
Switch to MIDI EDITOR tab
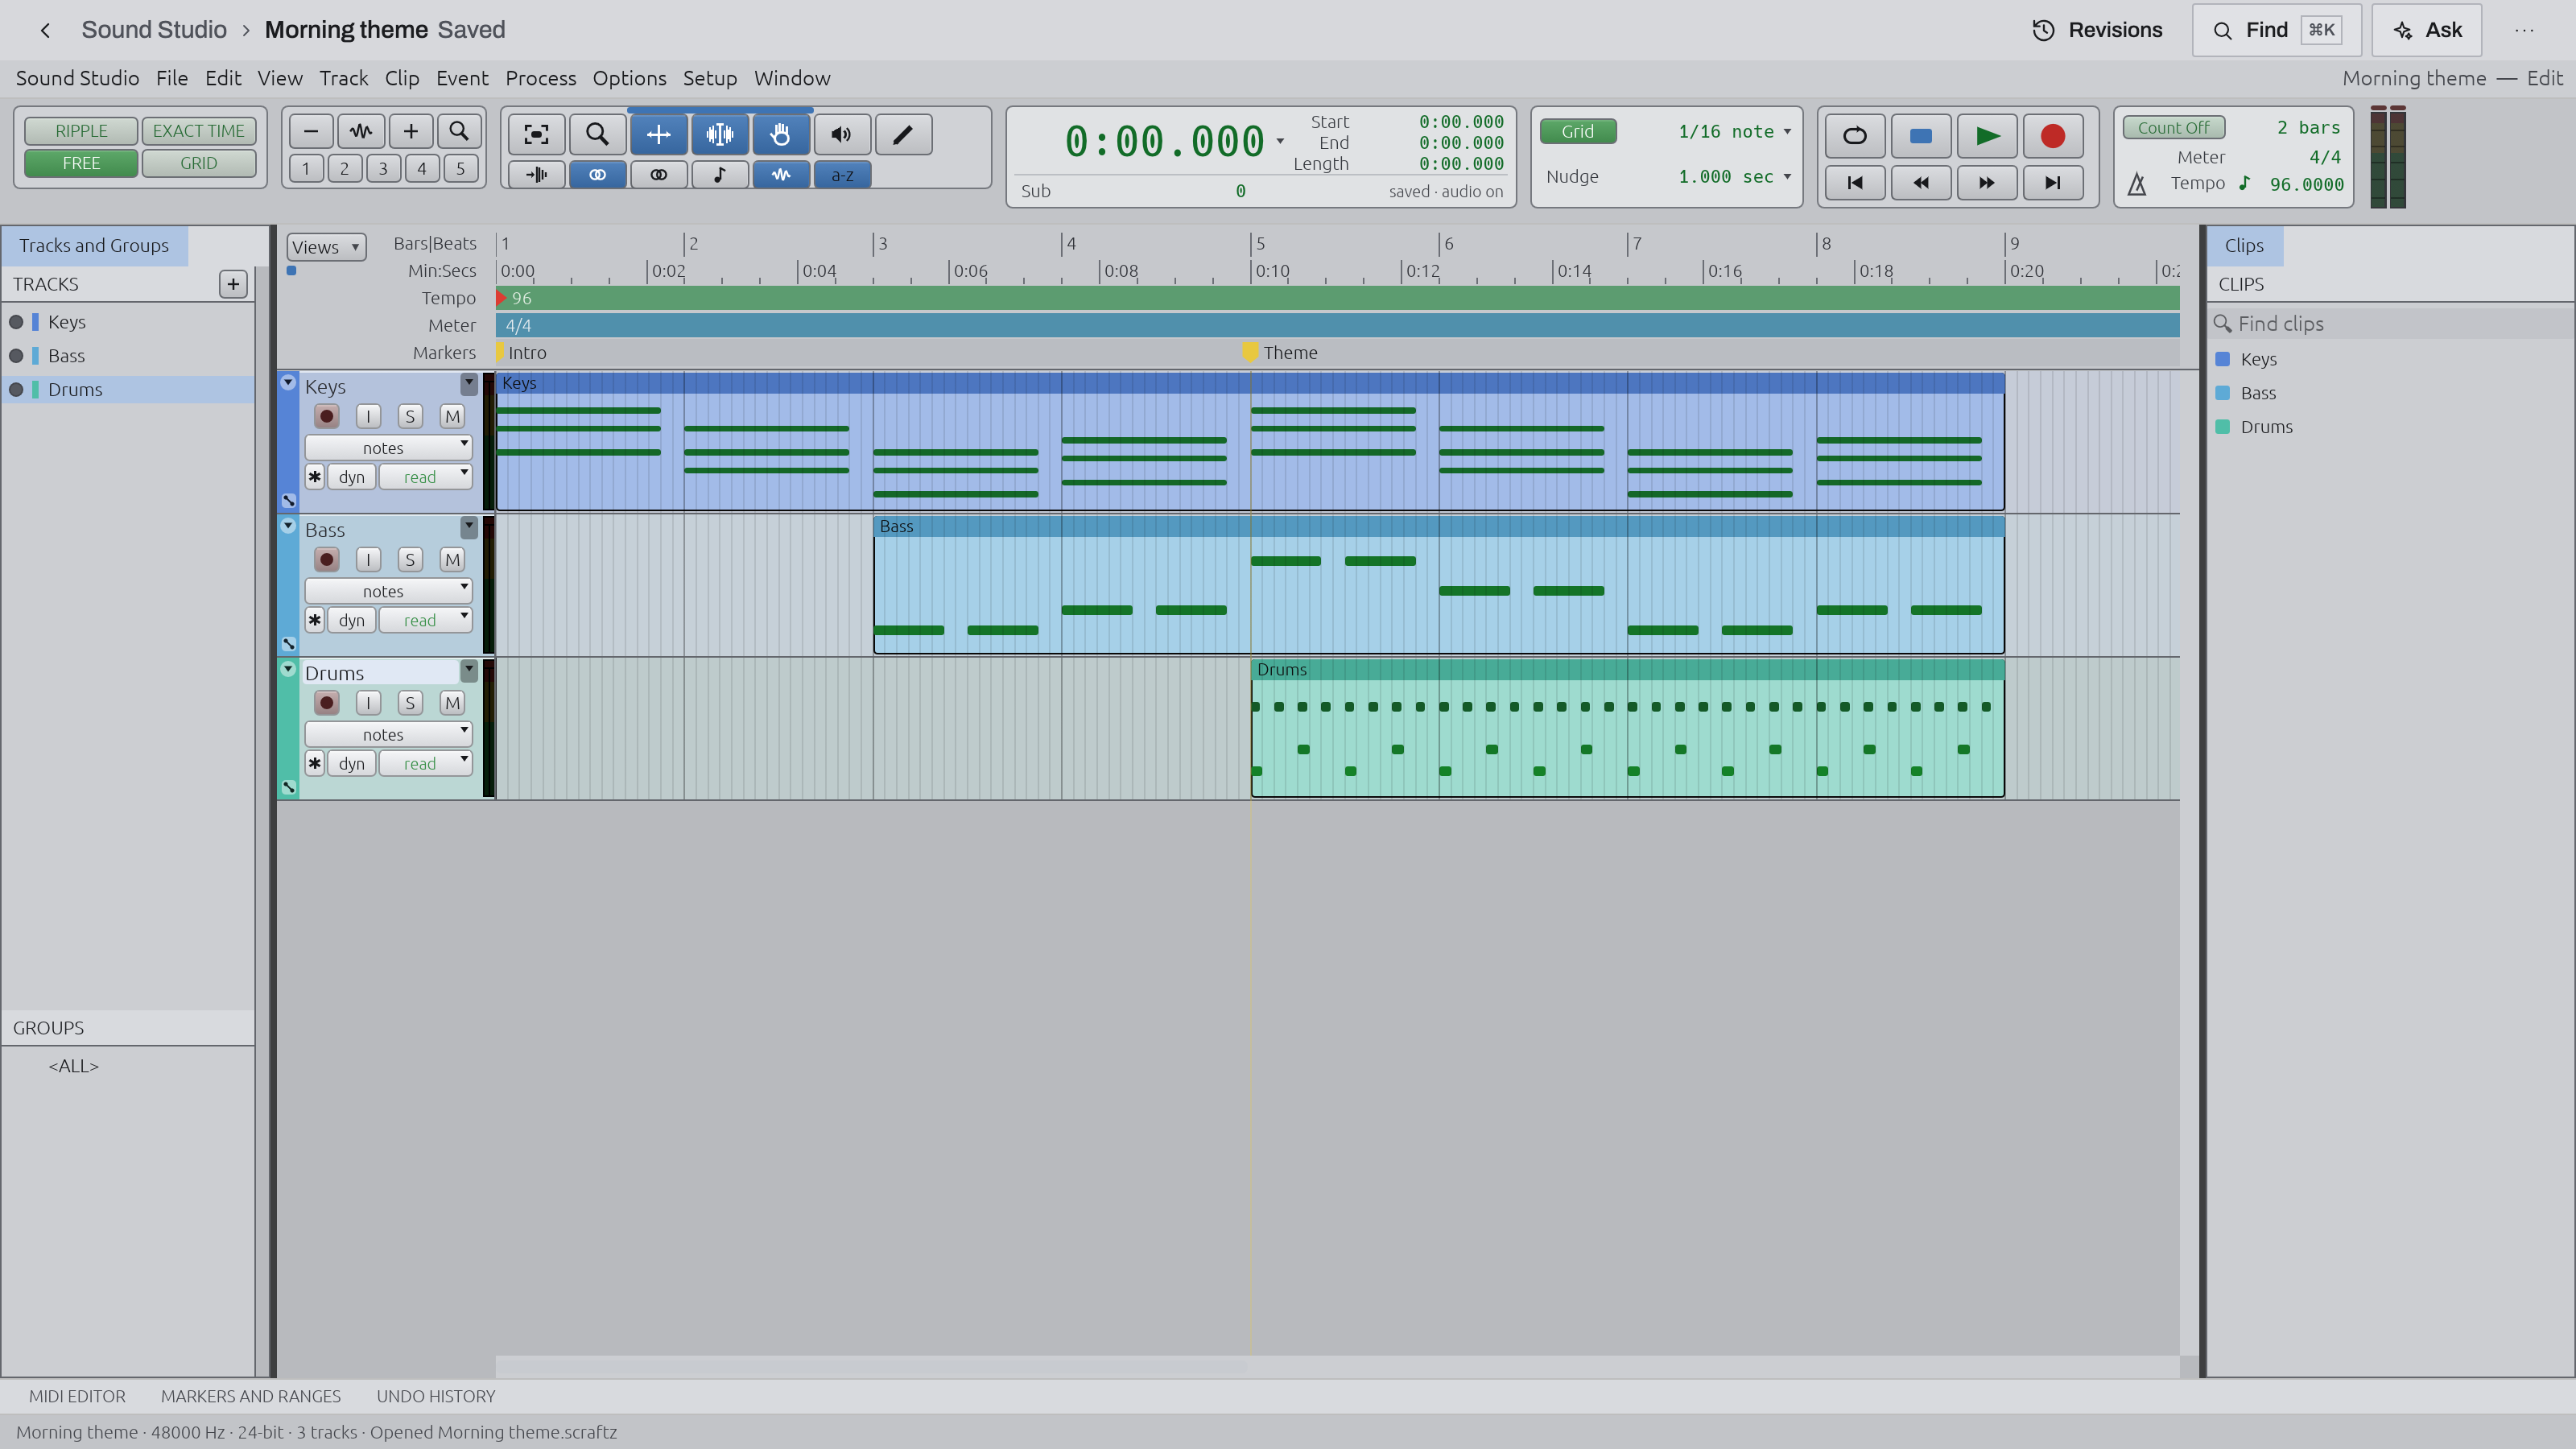[77, 1396]
